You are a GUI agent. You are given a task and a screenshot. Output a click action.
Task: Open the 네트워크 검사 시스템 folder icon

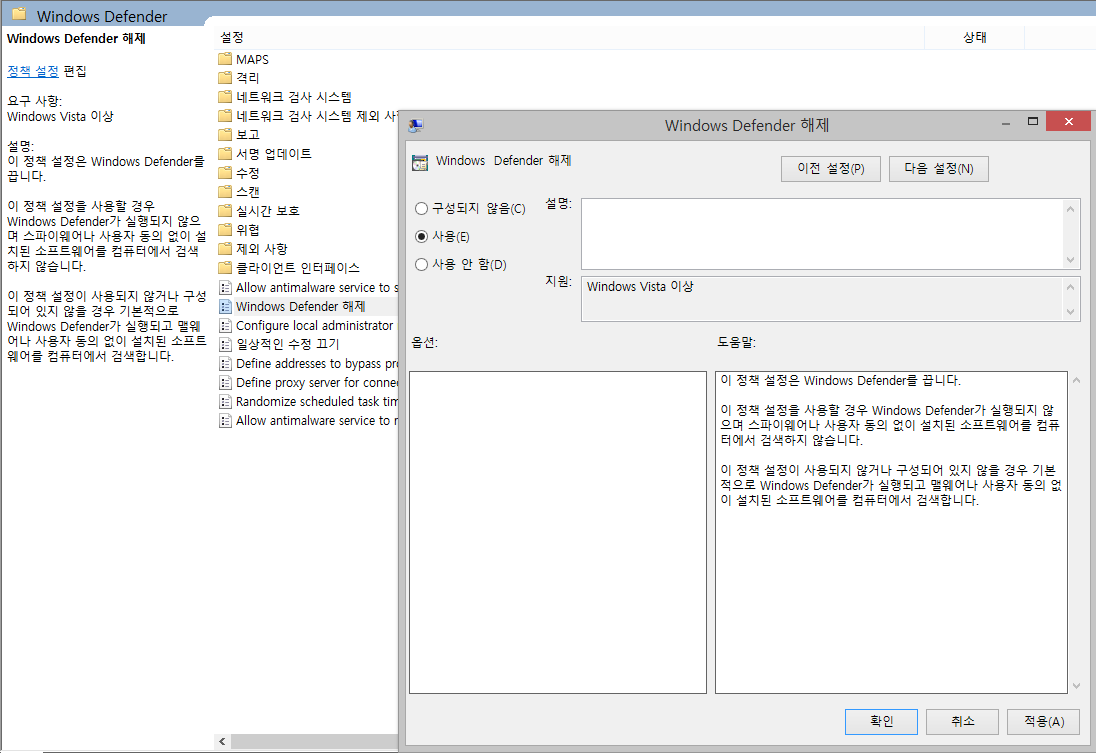pos(224,96)
